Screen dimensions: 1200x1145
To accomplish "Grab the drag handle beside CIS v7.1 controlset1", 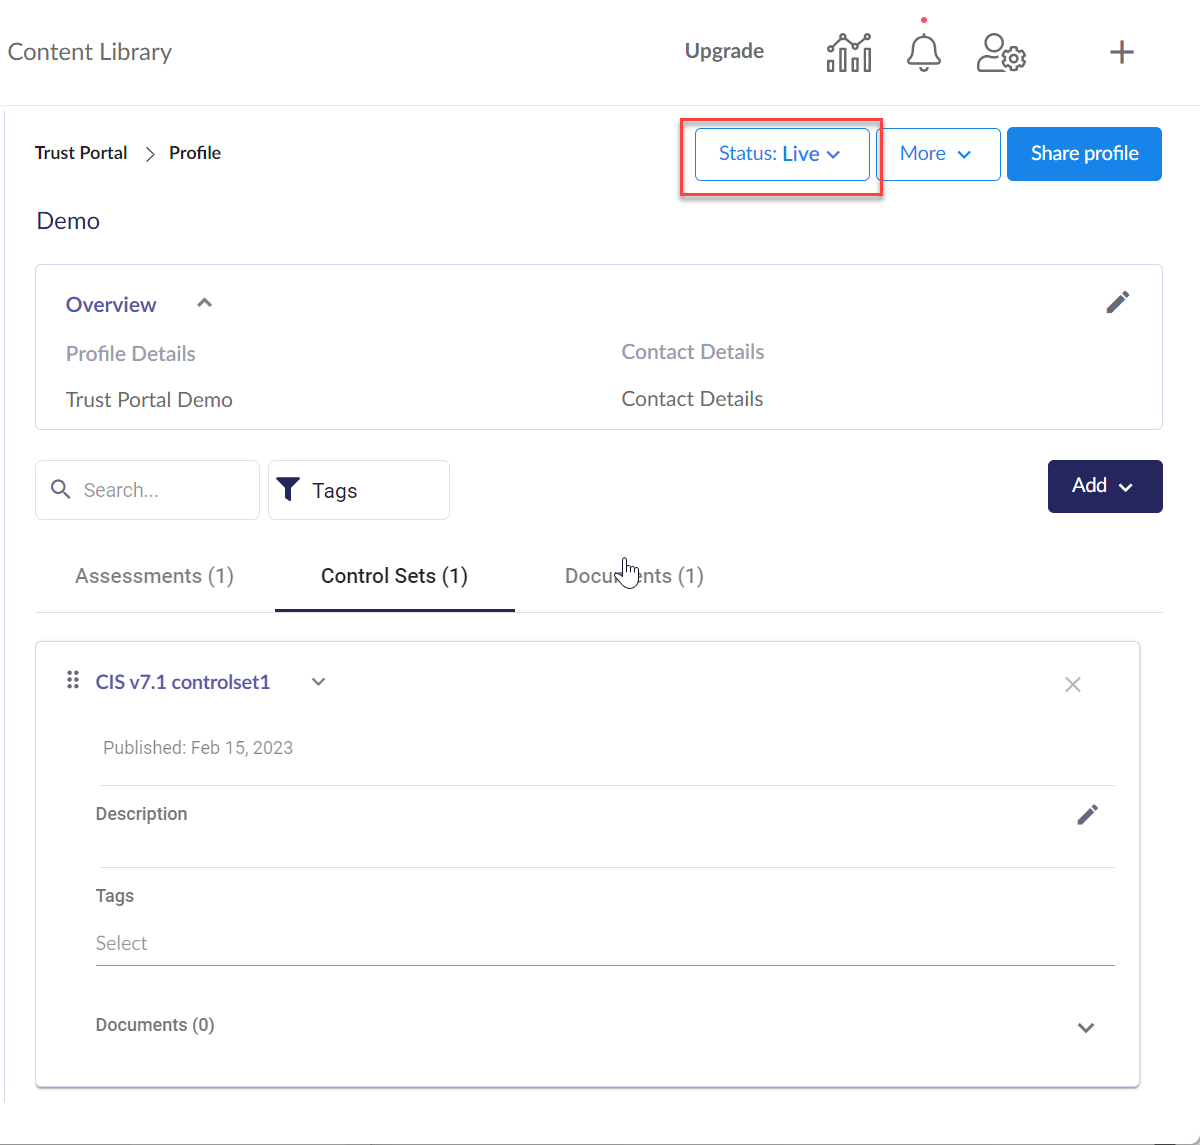I will click(72, 681).
